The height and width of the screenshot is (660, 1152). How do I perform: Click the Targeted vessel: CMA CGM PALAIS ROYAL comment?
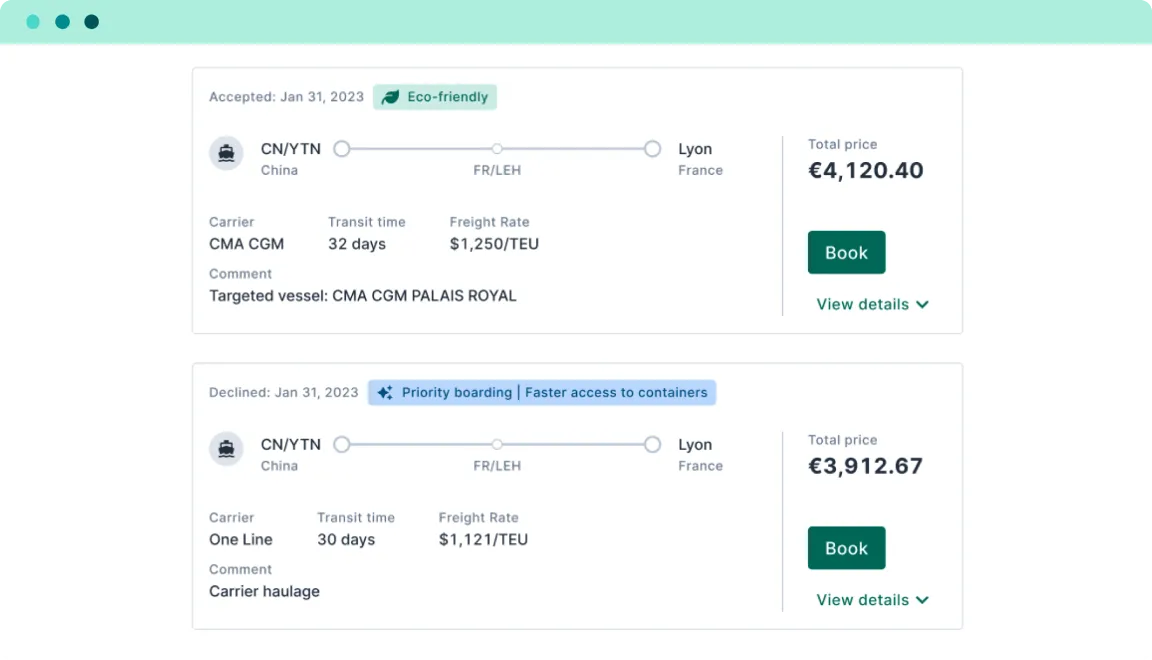point(363,295)
